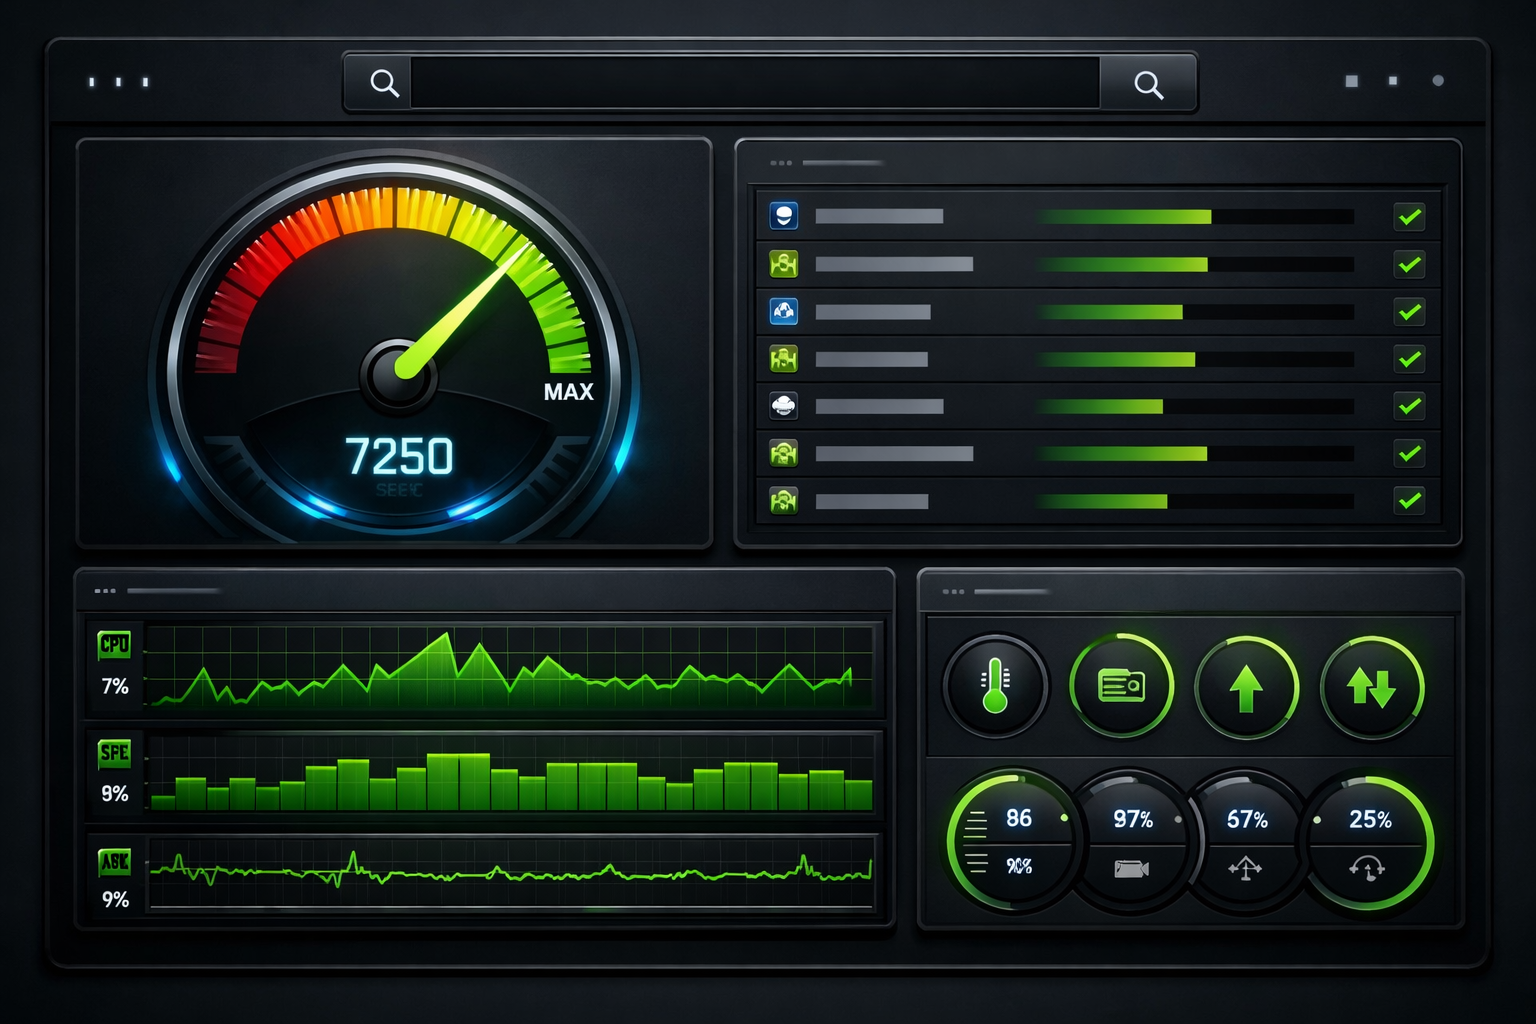Image resolution: width=1536 pixels, height=1024 pixels.
Task: Open the SFE bar chart section
Action: click(113, 754)
